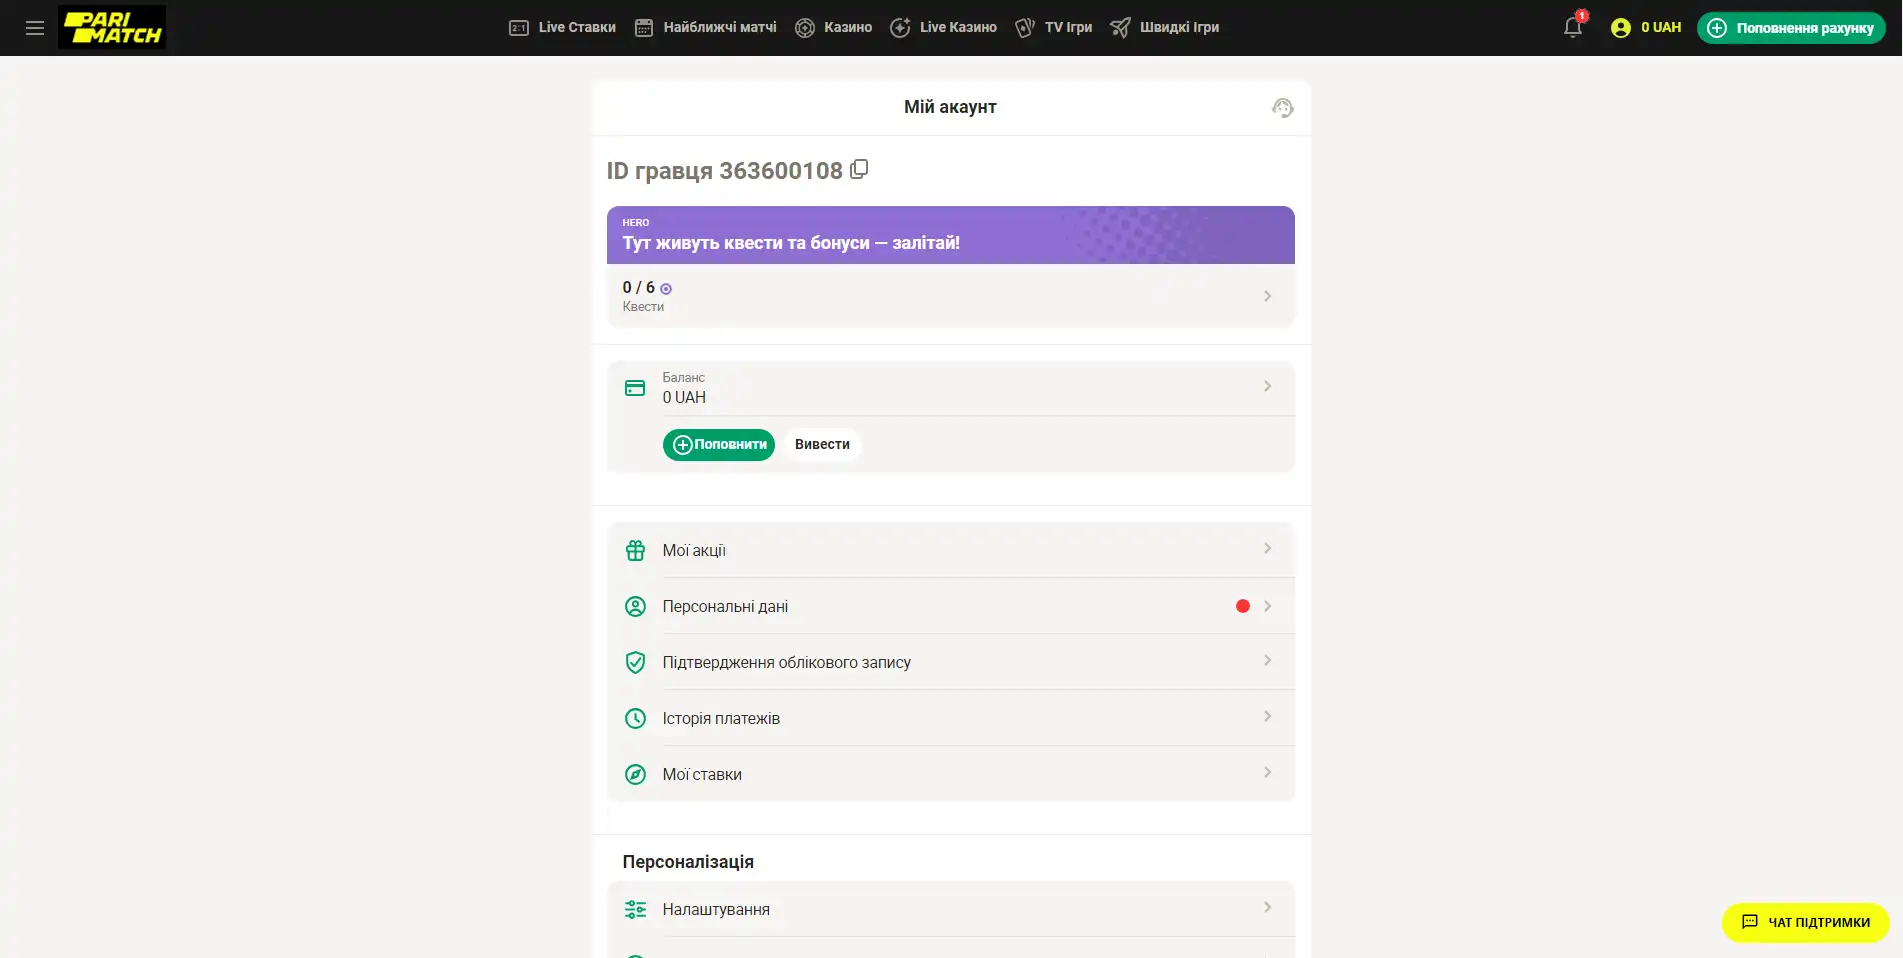Image resolution: width=1903 pixels, height=958 pixels.
Task: Expand the Баланс row arrow
Action: click(1267, 386)
